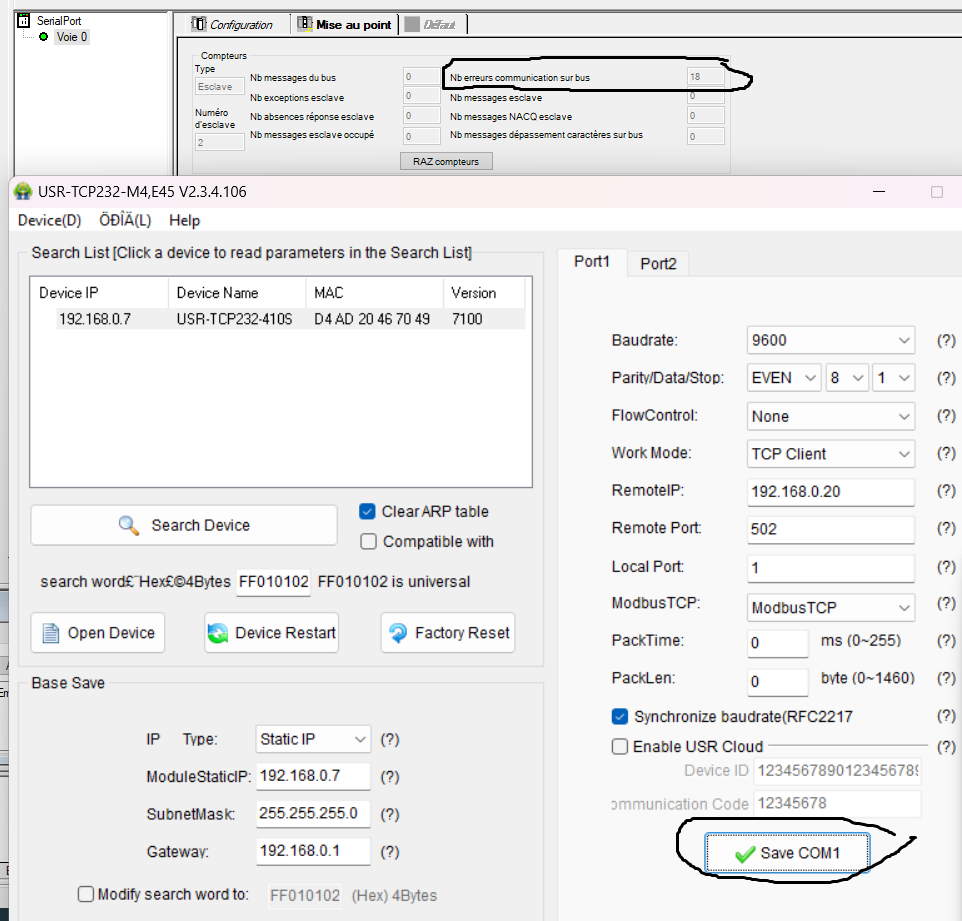Click the refresh icon on Device Restart
Viewport: 962px width, 921px height.
click(x=218, y=633)
